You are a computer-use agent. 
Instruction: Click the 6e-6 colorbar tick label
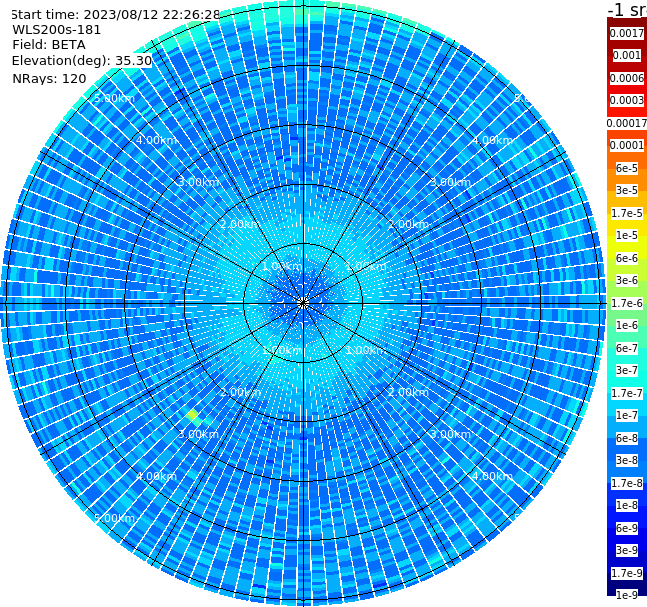tap(627, 258)
